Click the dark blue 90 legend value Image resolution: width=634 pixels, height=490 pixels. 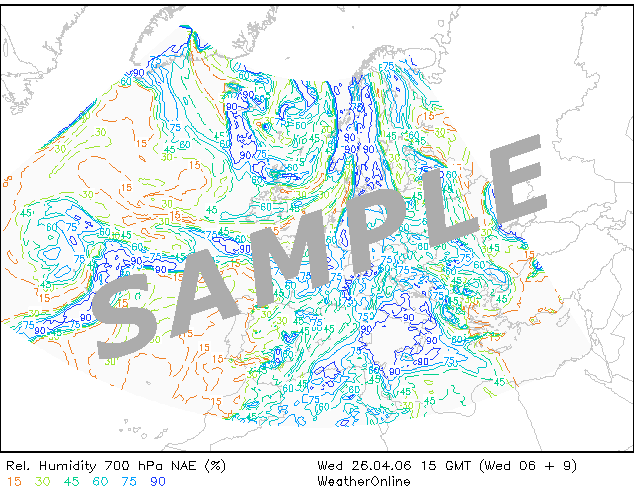(158, 482)
